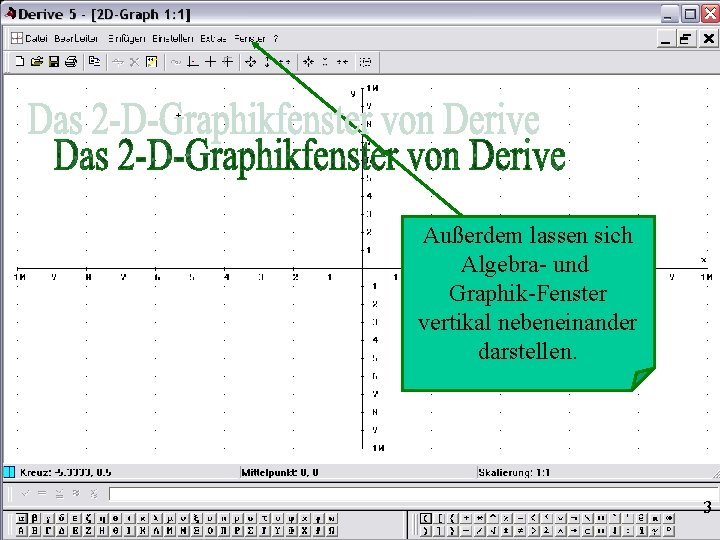Insert right arrow symbol from math toolbar
The height and width of the screenshot is (540, 720).
point(574,531)
